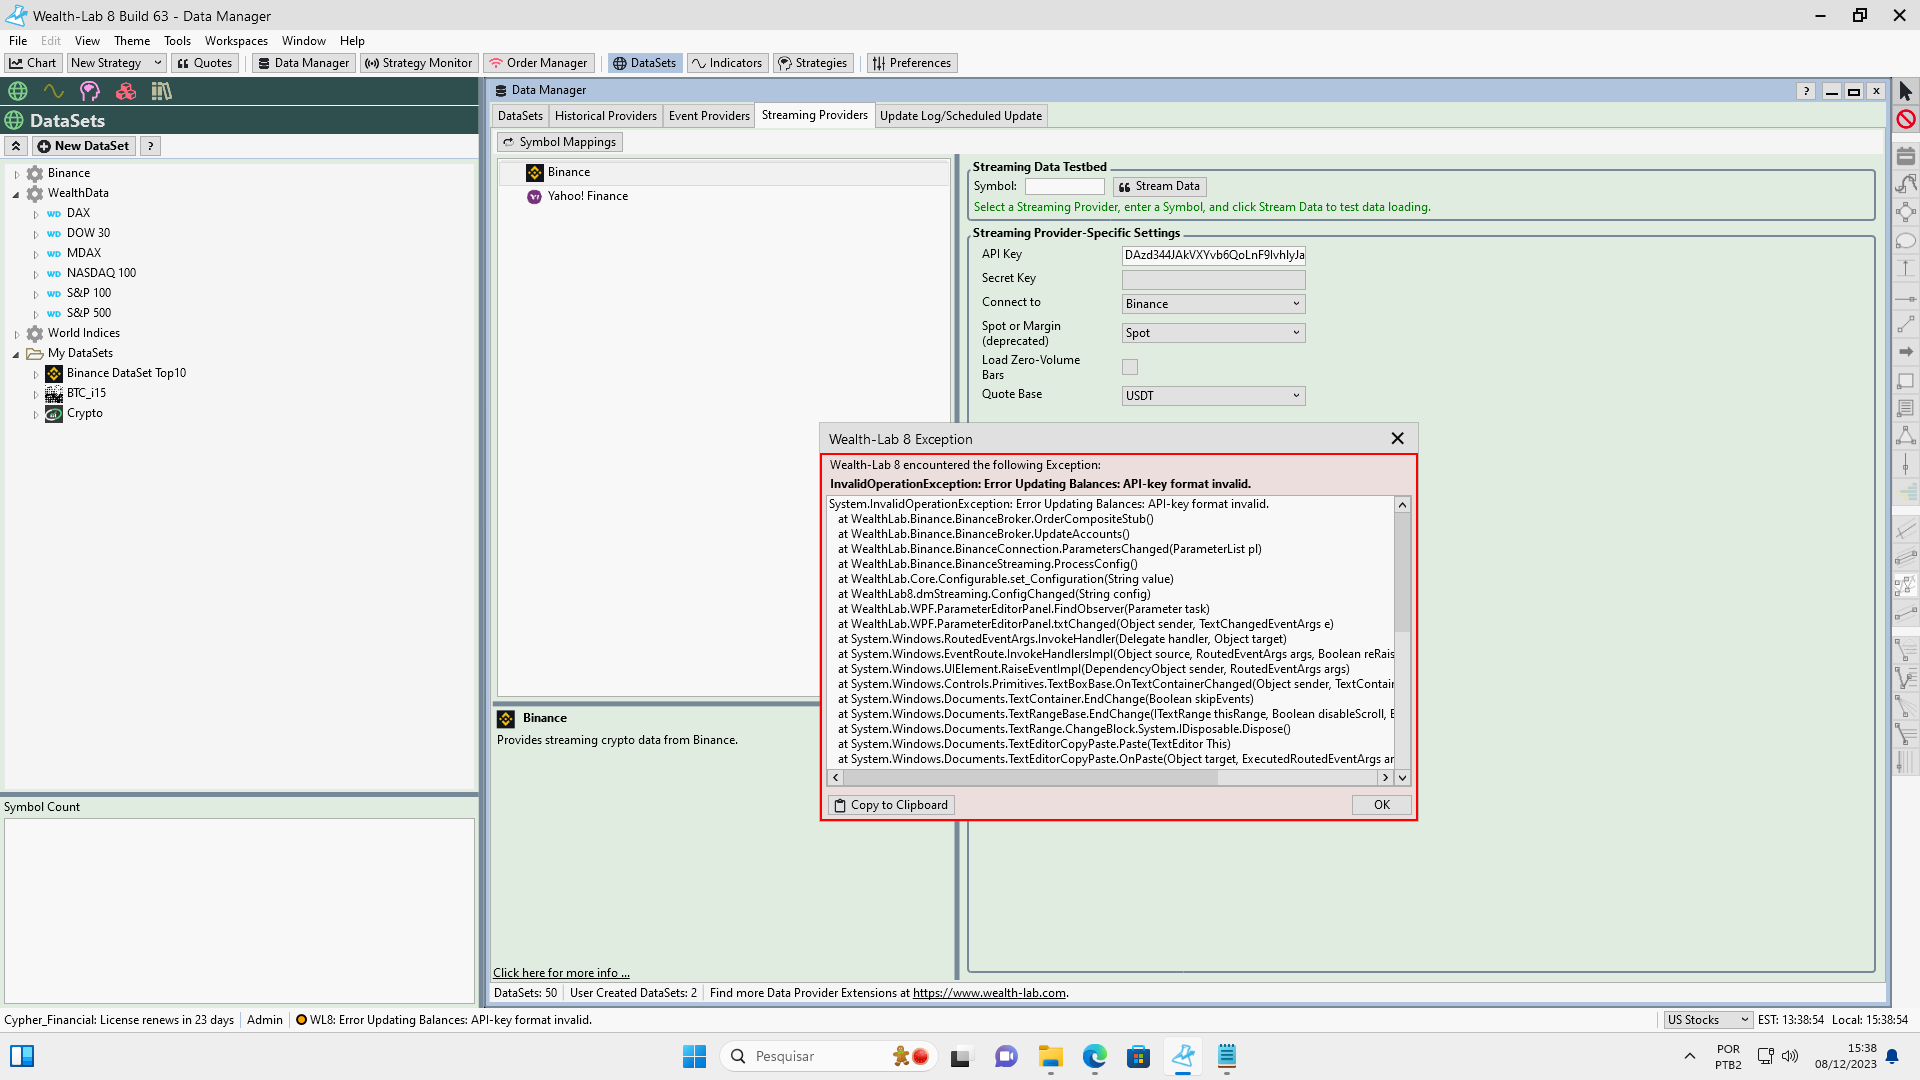Click Copy to Clipboard button
This screenshot has height=1080, width=1920.
click(891, 805)
